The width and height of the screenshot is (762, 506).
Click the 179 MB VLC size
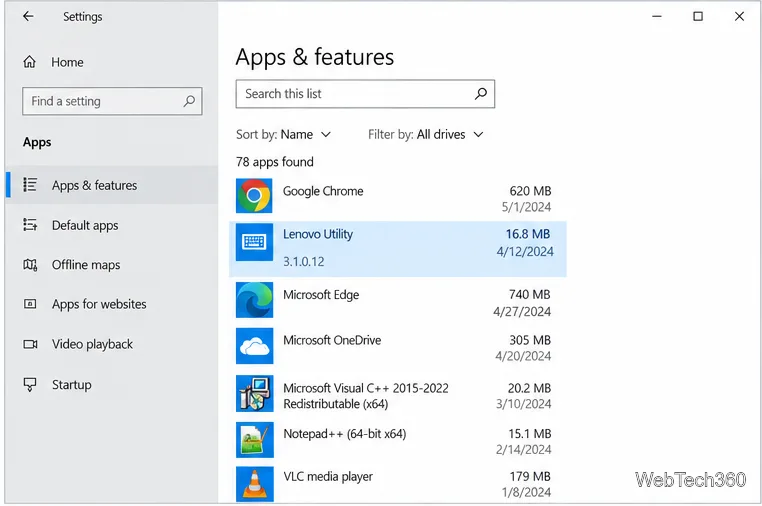click(x=530, y=477)
